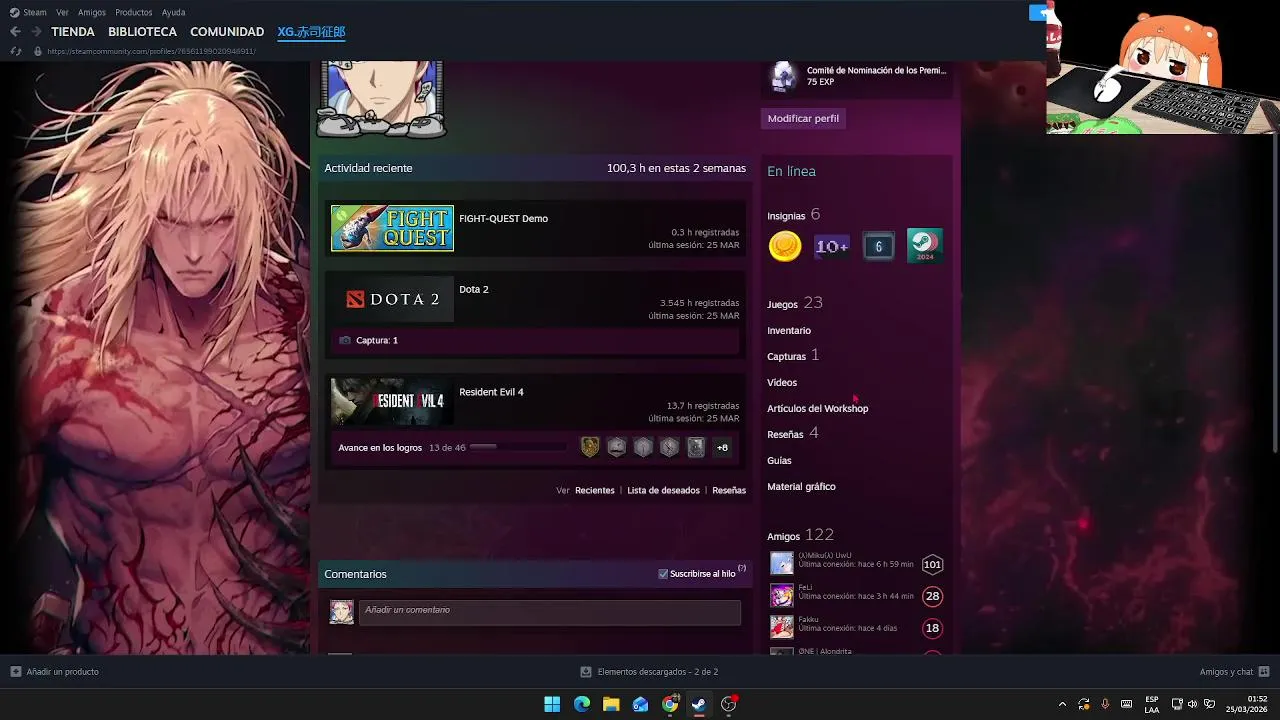Open the Reseñas 4 sidebar link

793,434
